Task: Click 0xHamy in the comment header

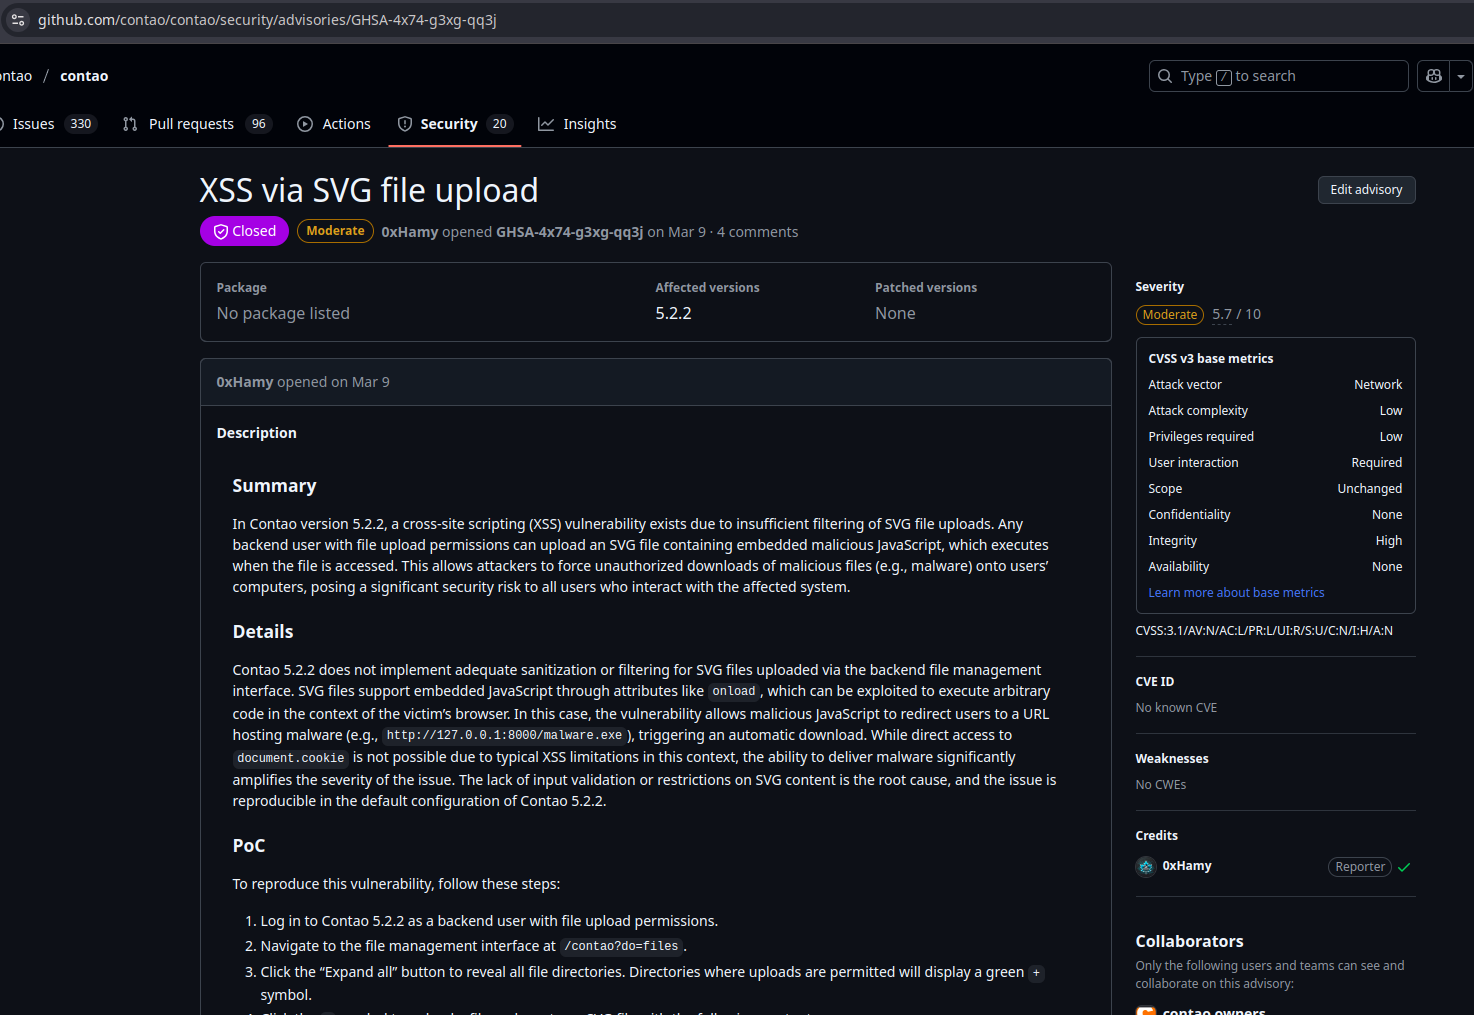Action: pos(245,382)
